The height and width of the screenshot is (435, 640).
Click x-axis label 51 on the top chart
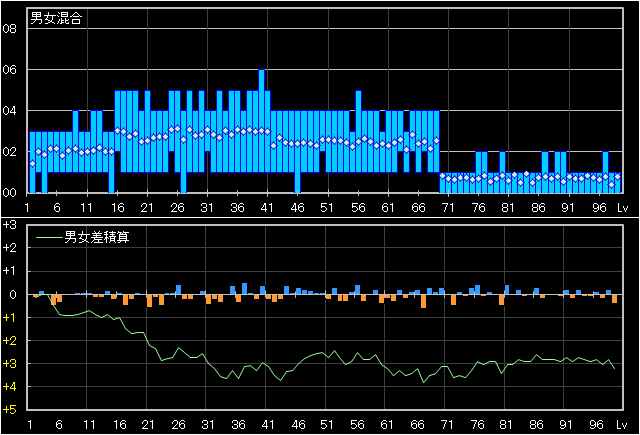pos(327,208)
